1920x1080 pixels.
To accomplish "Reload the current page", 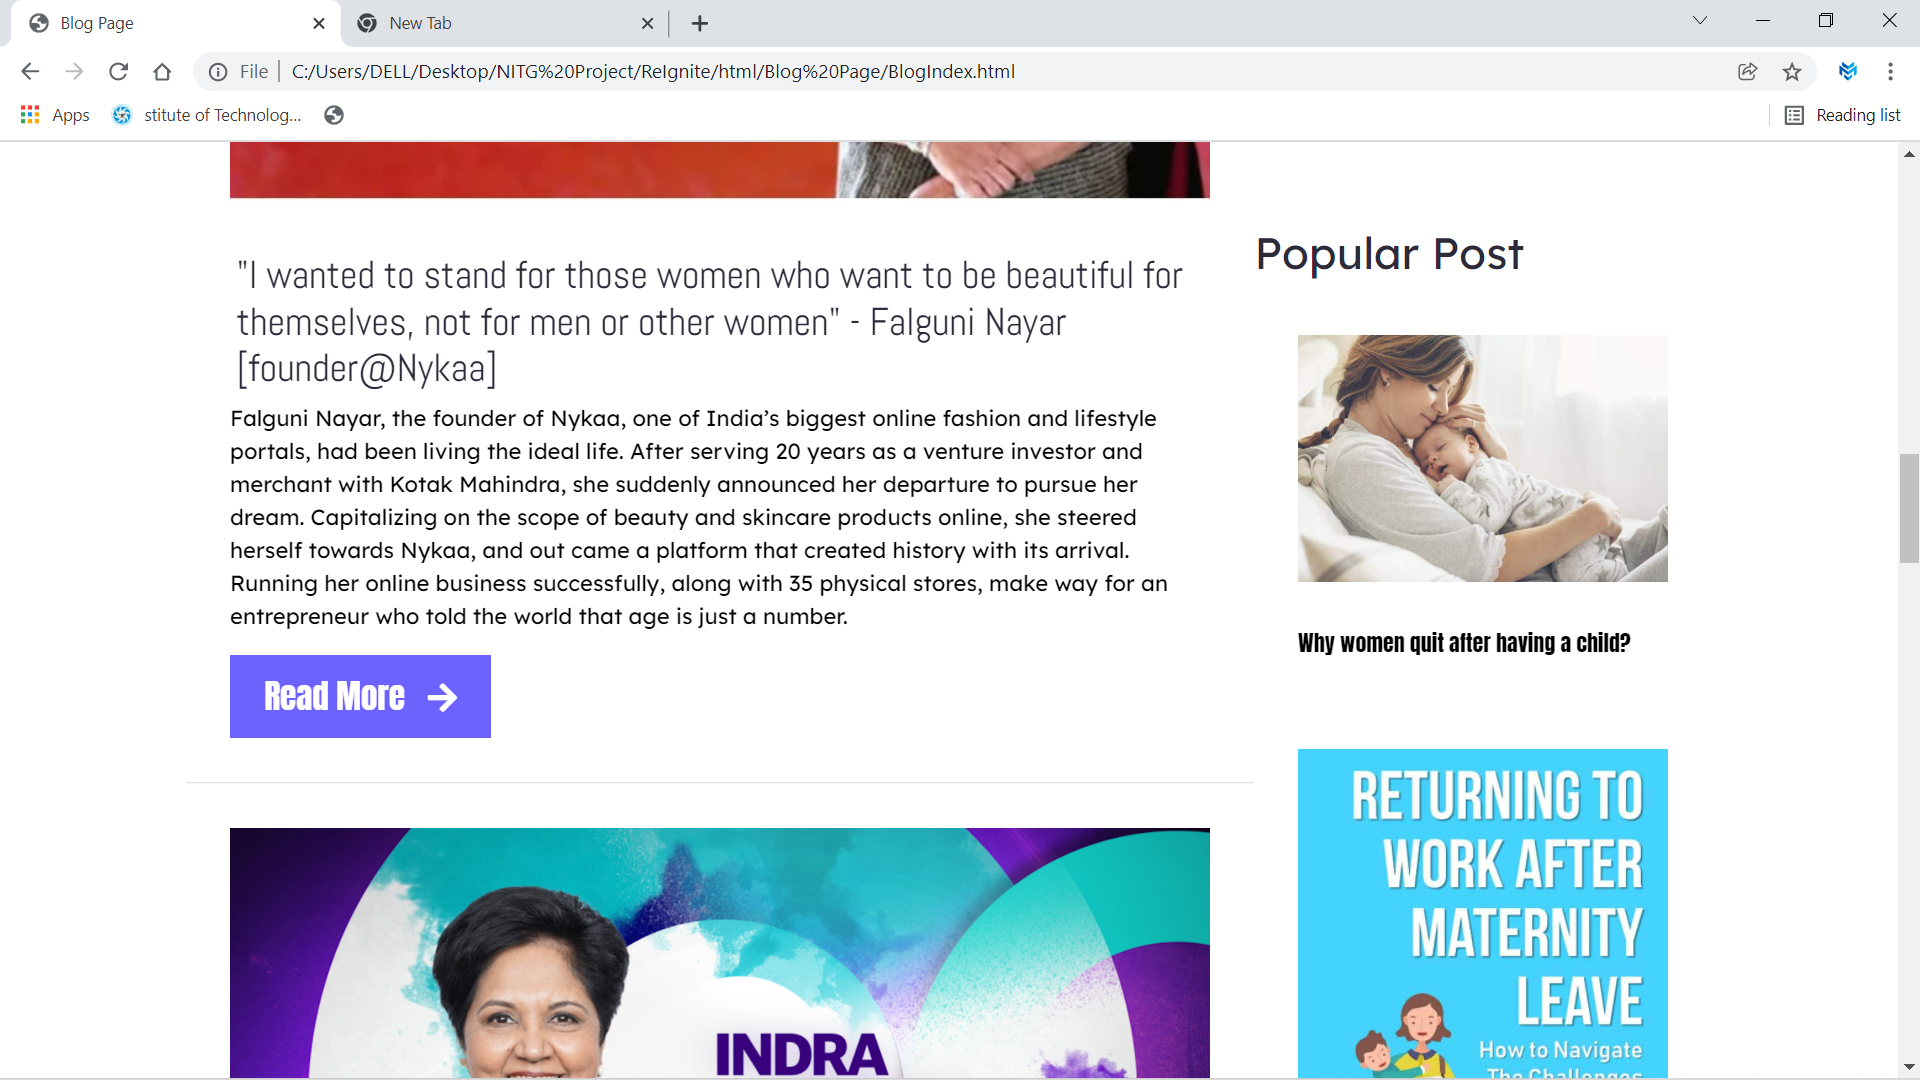I will [118, 71].
